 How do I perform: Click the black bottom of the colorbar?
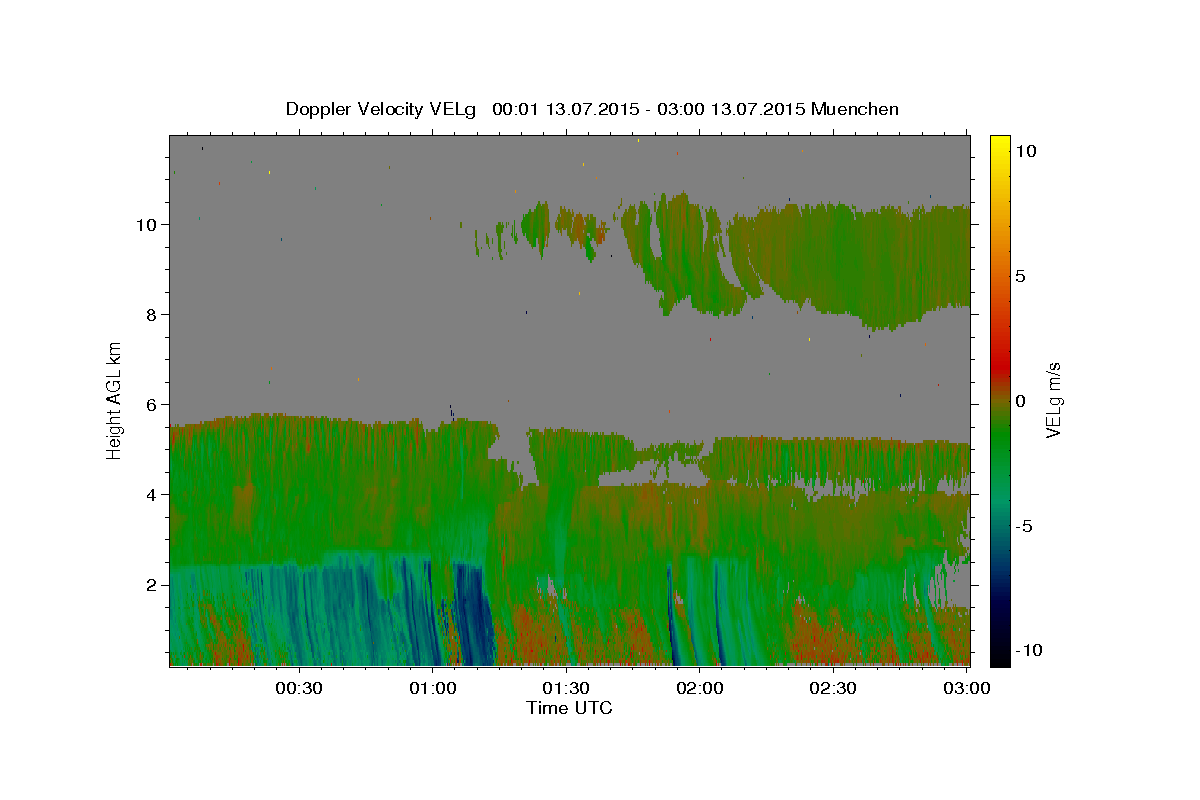click(999, 655)
